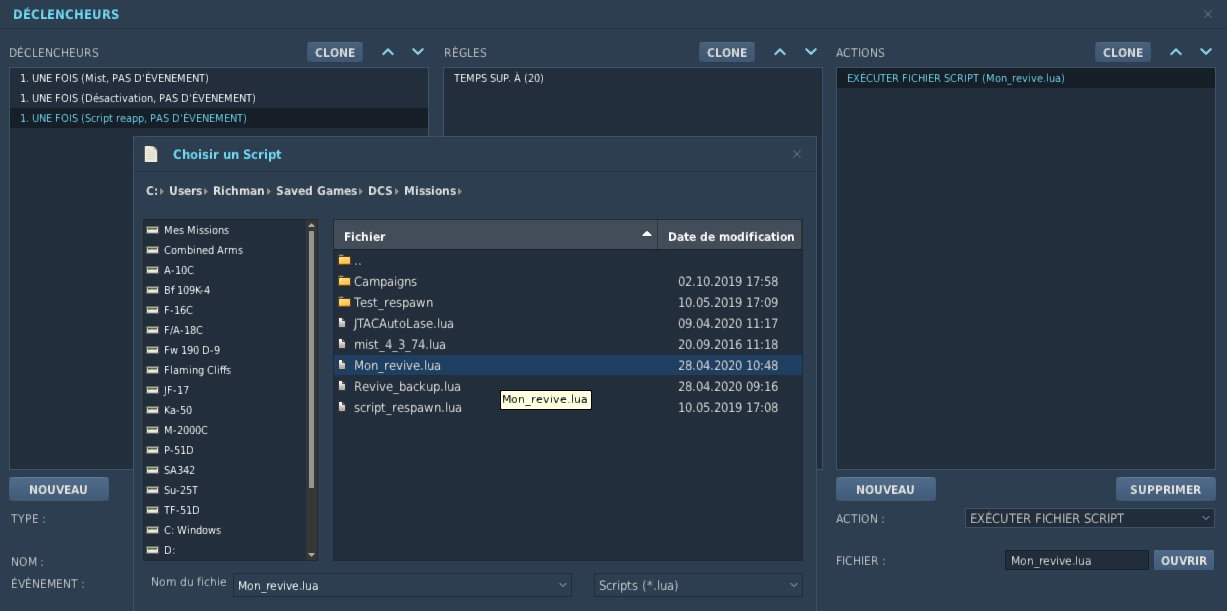This screenshot has width=1227, height=611.
Task: Move the selected trigger up with the Déclencheurs up arrow
Action: [388, 52]
